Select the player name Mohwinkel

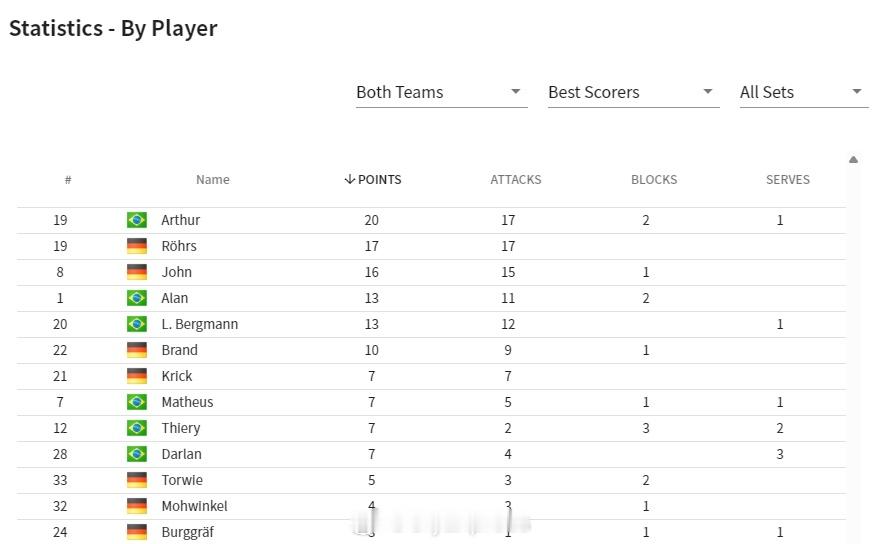[x=195, y=506]
